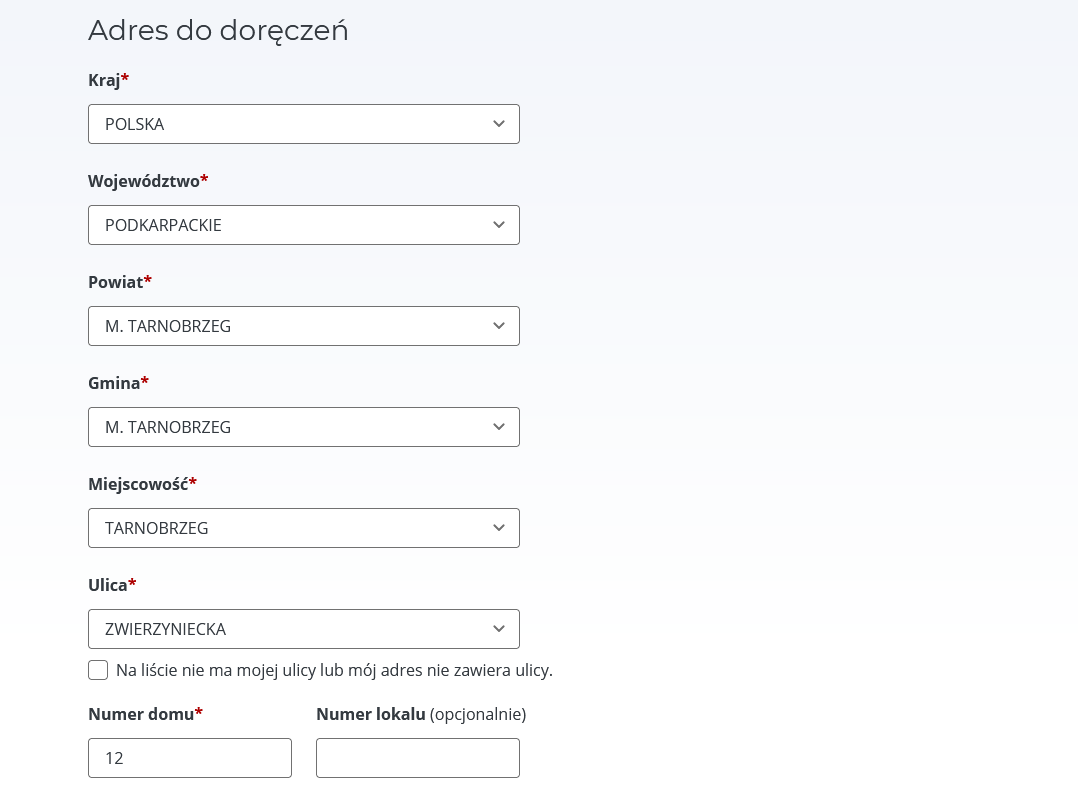Click the 'Numer lokalu (opcjonalnie)' field label
The width and height of the screenshot is (1078, 799).
coord(420,714)
